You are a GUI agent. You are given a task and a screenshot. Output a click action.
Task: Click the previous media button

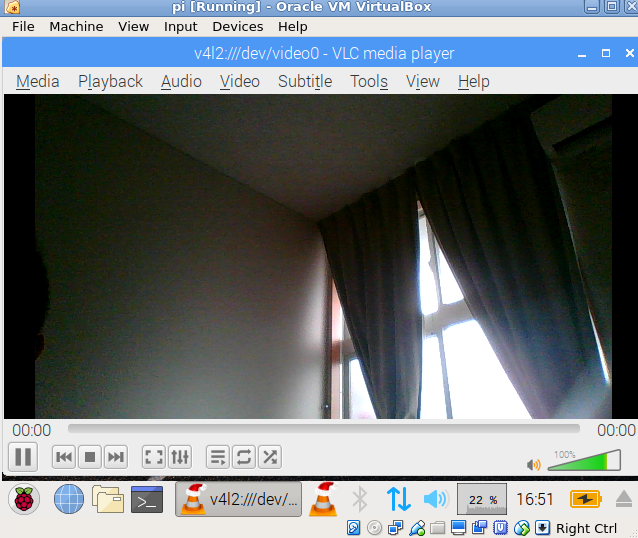click(x=64, y=457)
